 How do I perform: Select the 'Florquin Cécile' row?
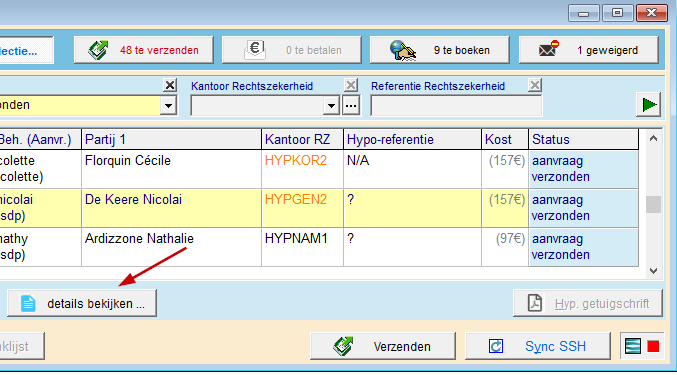[x=319, y=169]
